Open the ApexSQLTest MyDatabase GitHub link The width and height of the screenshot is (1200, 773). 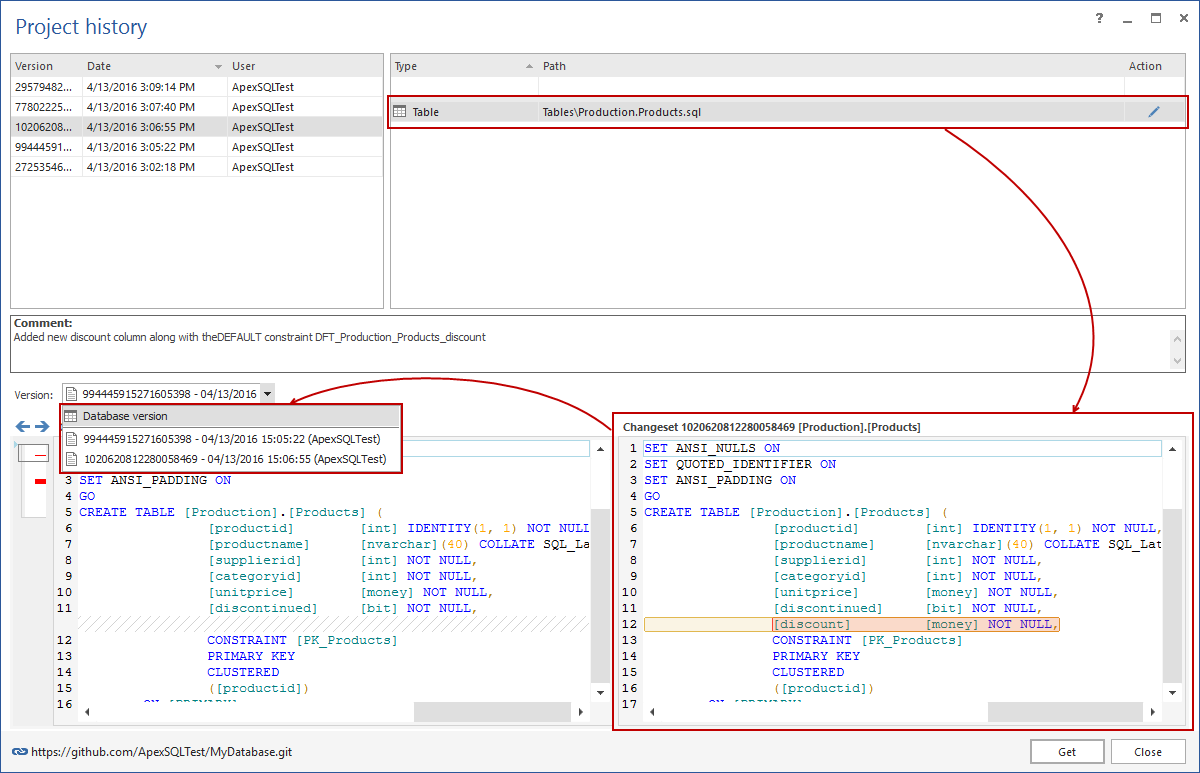(x=161, y=752)
